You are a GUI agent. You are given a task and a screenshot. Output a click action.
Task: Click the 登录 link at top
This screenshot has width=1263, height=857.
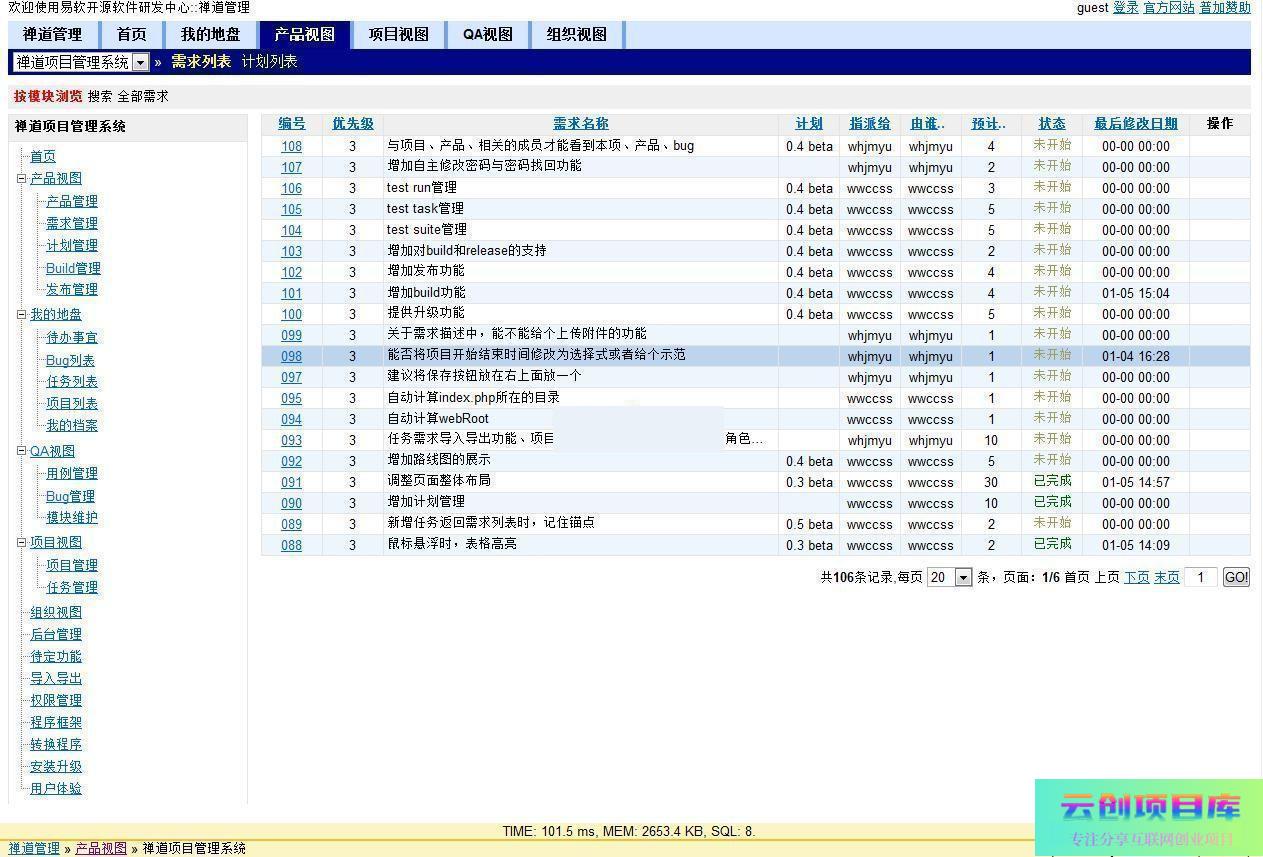click(x=1125, y=8)
